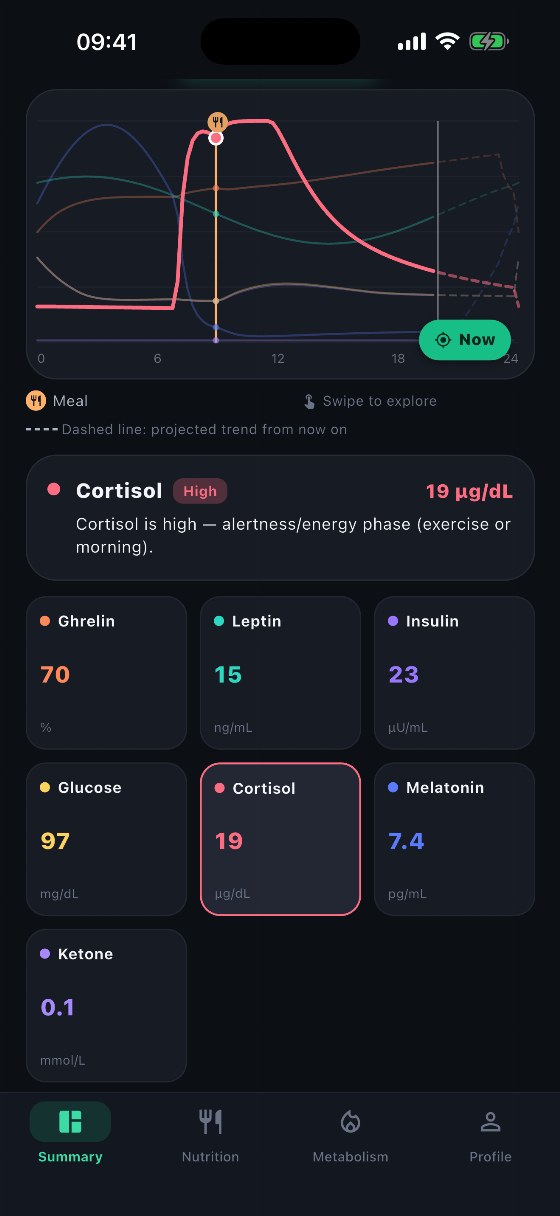Select the Insulin hormone card
This screenshot has width=560, height=1216.
[x=454, y=673]
